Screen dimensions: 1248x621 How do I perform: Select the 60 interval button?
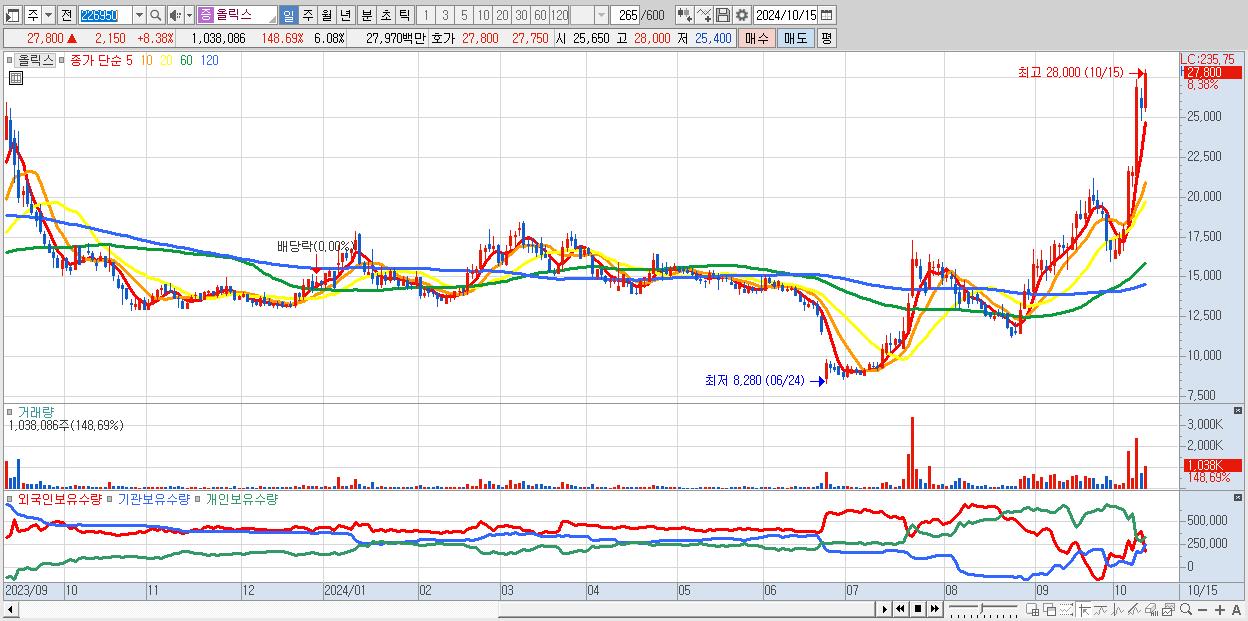(x=540, y=15)
